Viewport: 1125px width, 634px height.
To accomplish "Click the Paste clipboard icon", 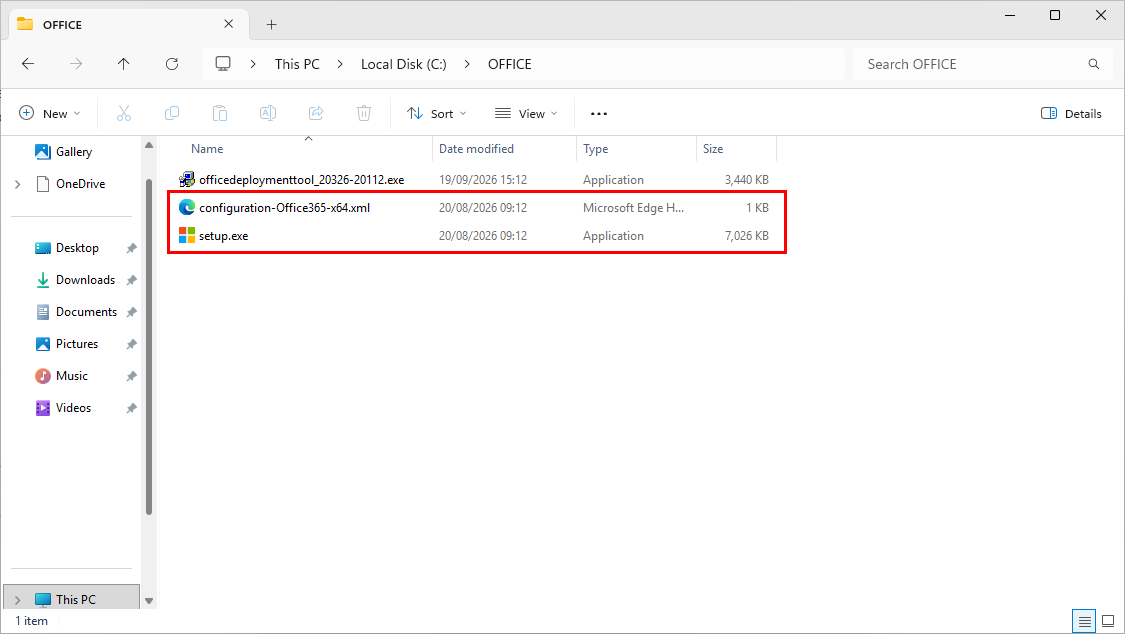I will point(220,113).
